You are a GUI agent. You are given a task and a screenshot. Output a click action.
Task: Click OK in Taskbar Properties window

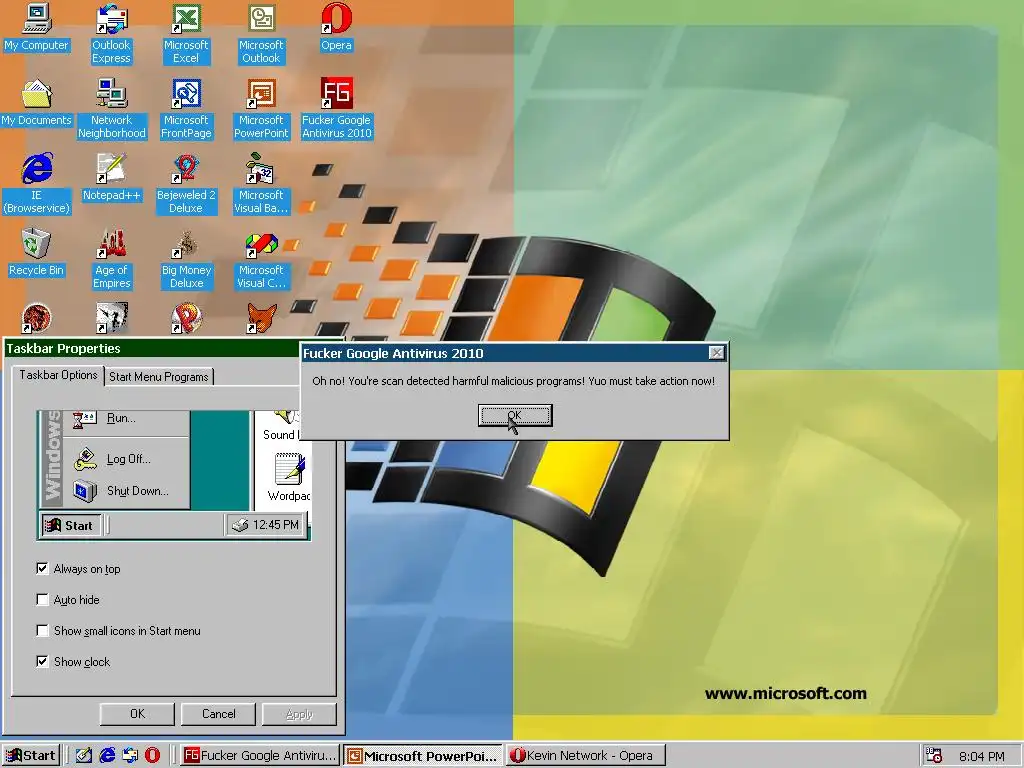[x=137, y=714]
